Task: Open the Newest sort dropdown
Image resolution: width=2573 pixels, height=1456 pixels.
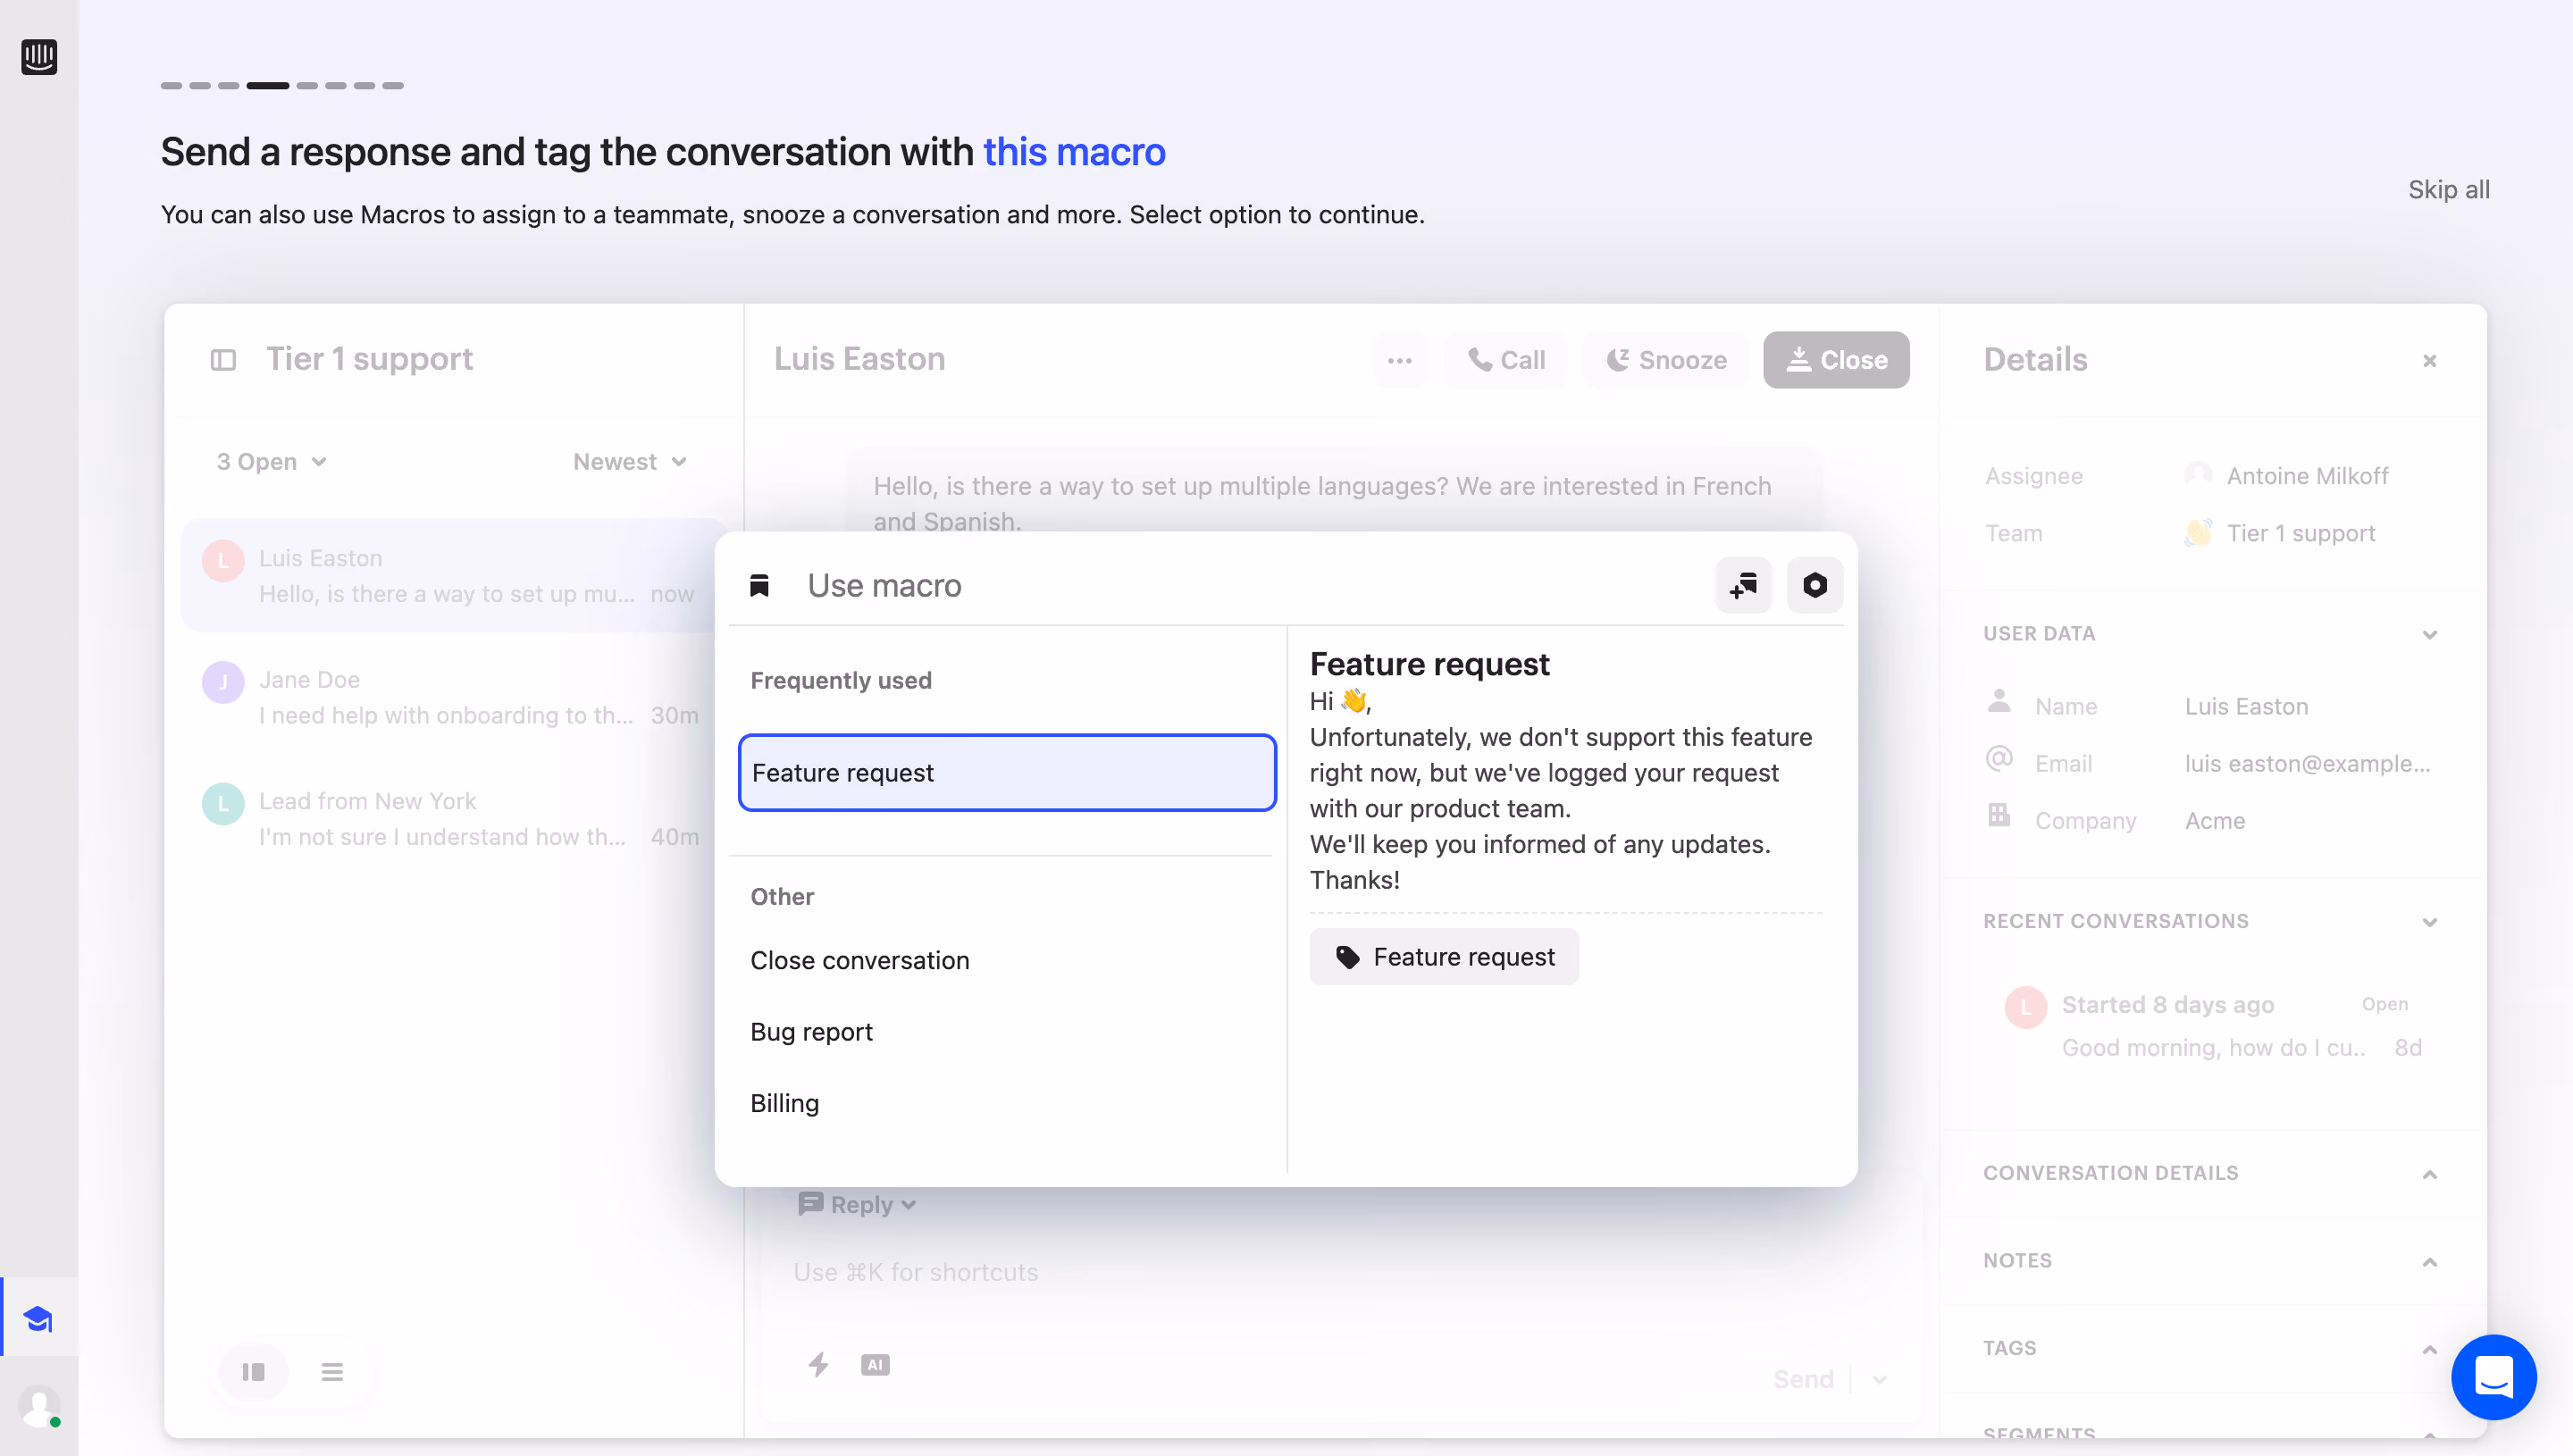Action: pyautogui.click(x=630, y=462)
